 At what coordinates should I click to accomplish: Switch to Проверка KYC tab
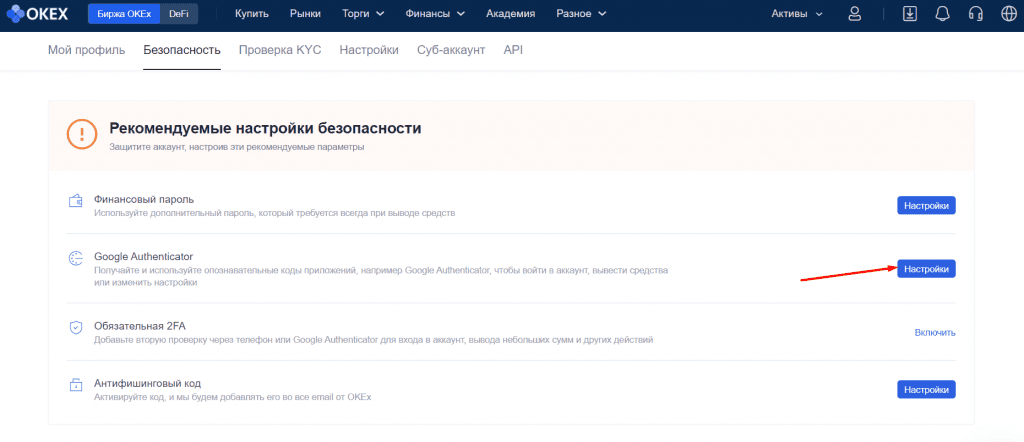280,50
